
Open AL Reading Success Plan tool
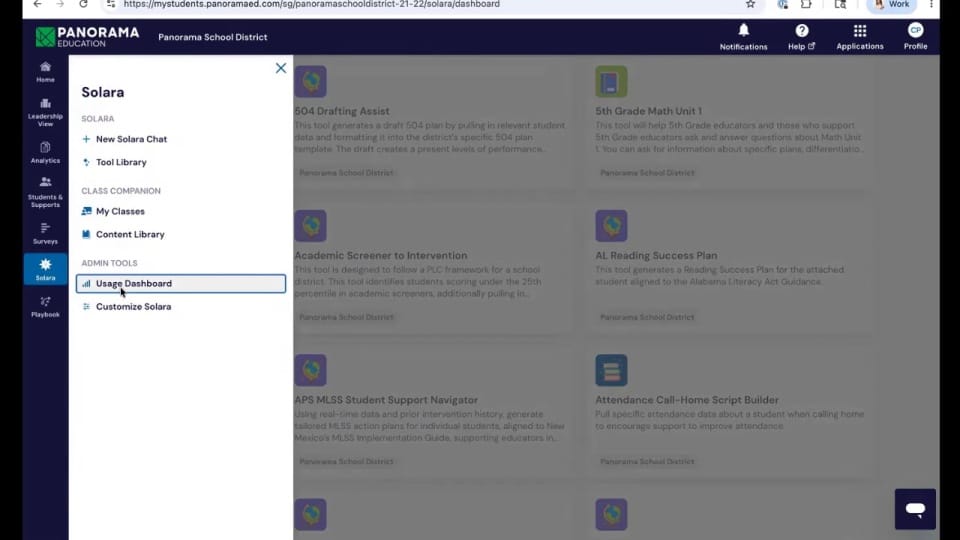tap(656, 256)
